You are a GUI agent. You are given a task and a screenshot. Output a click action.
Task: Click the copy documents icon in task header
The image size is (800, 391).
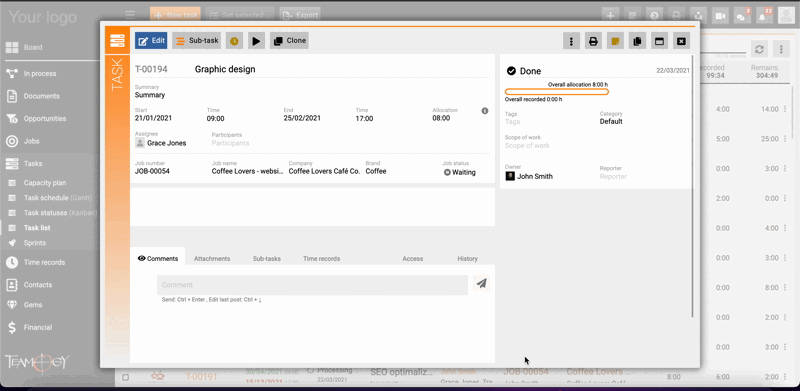637,41
